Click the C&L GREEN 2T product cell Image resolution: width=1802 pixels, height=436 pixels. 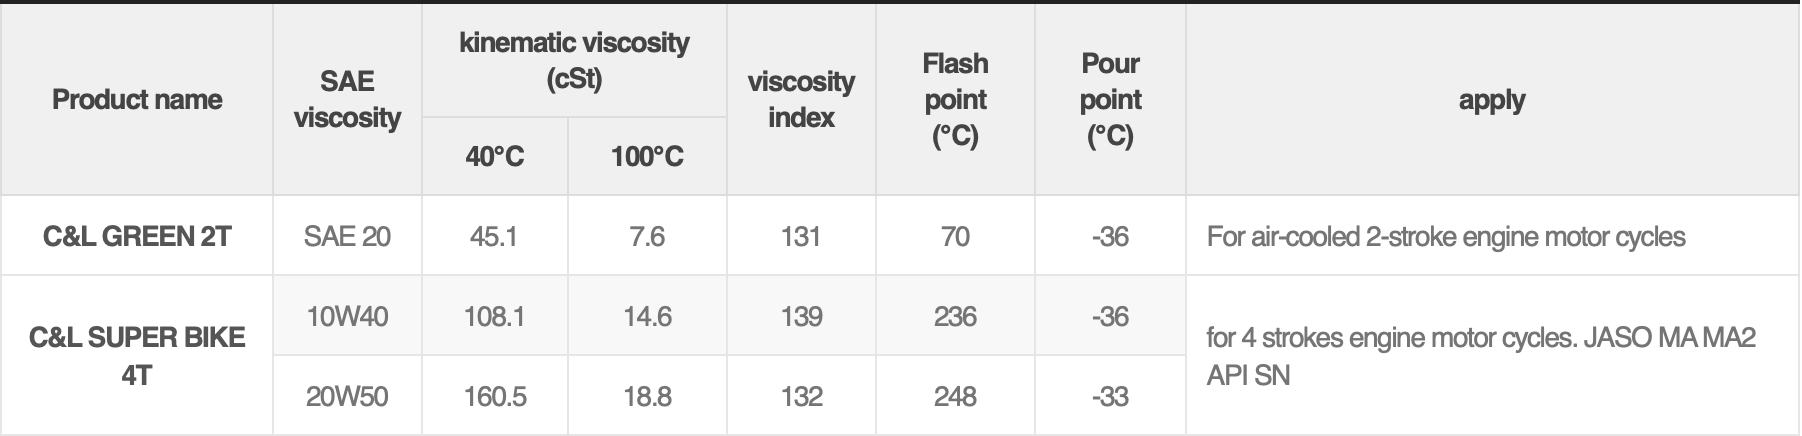coord(137,237)
